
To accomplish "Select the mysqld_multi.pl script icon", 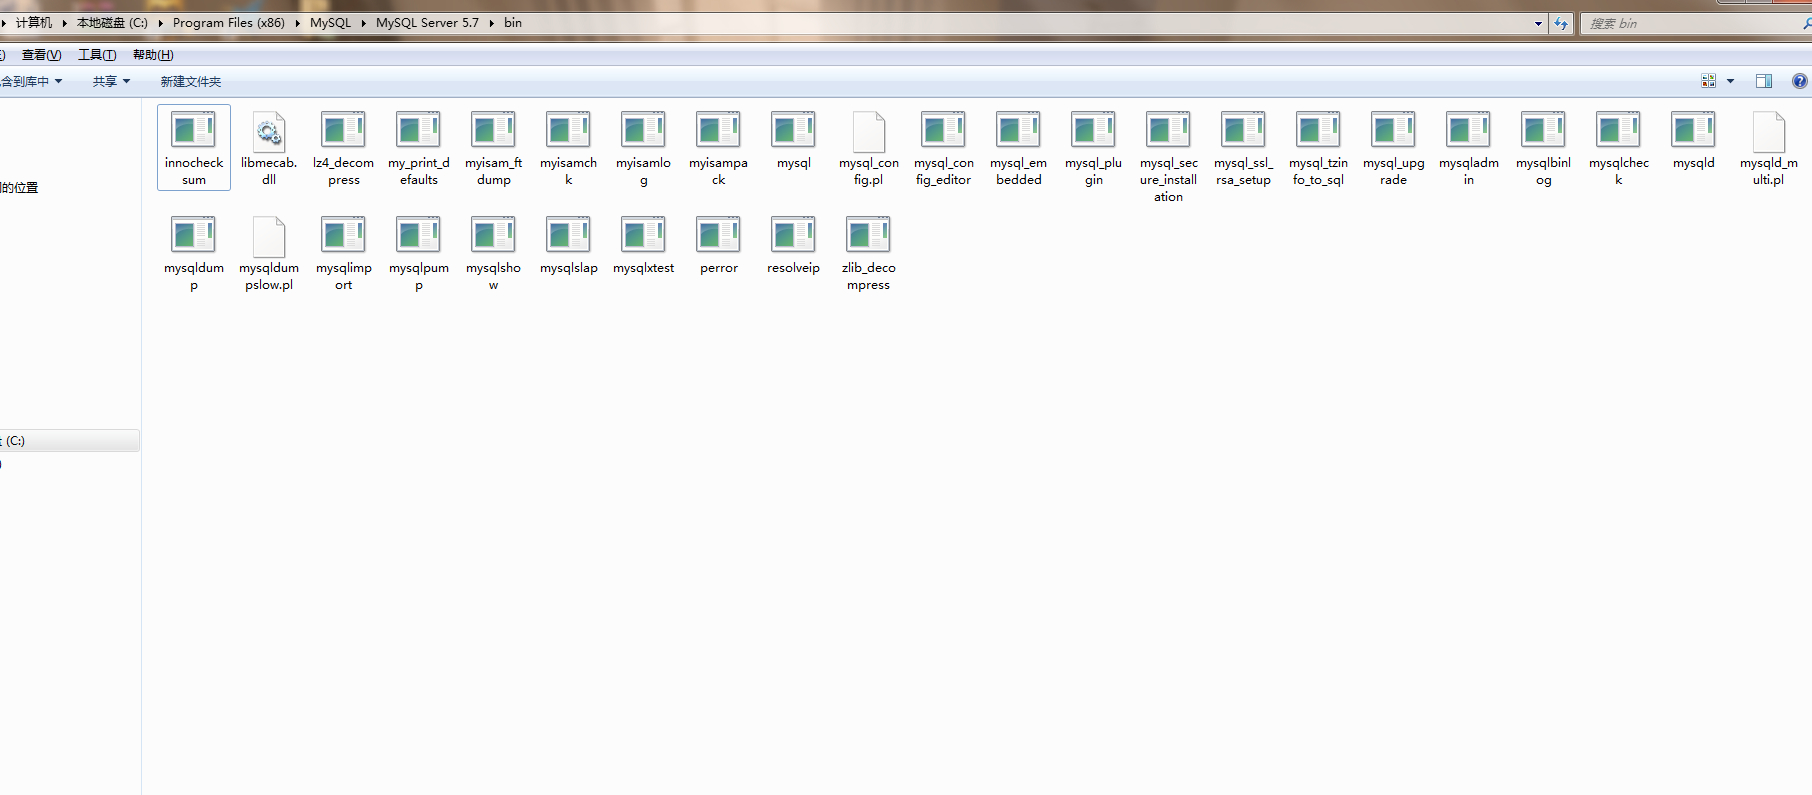I will (1769, 131).
